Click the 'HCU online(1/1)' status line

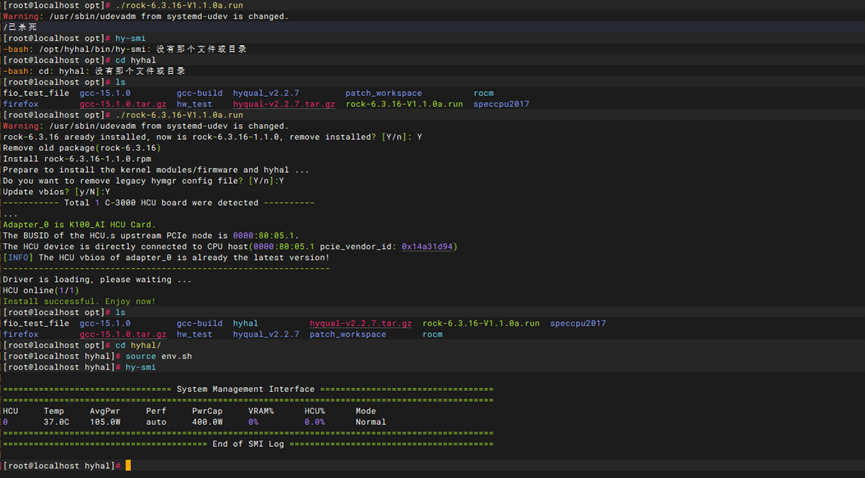pyautogui.click(x=41, y=290)
